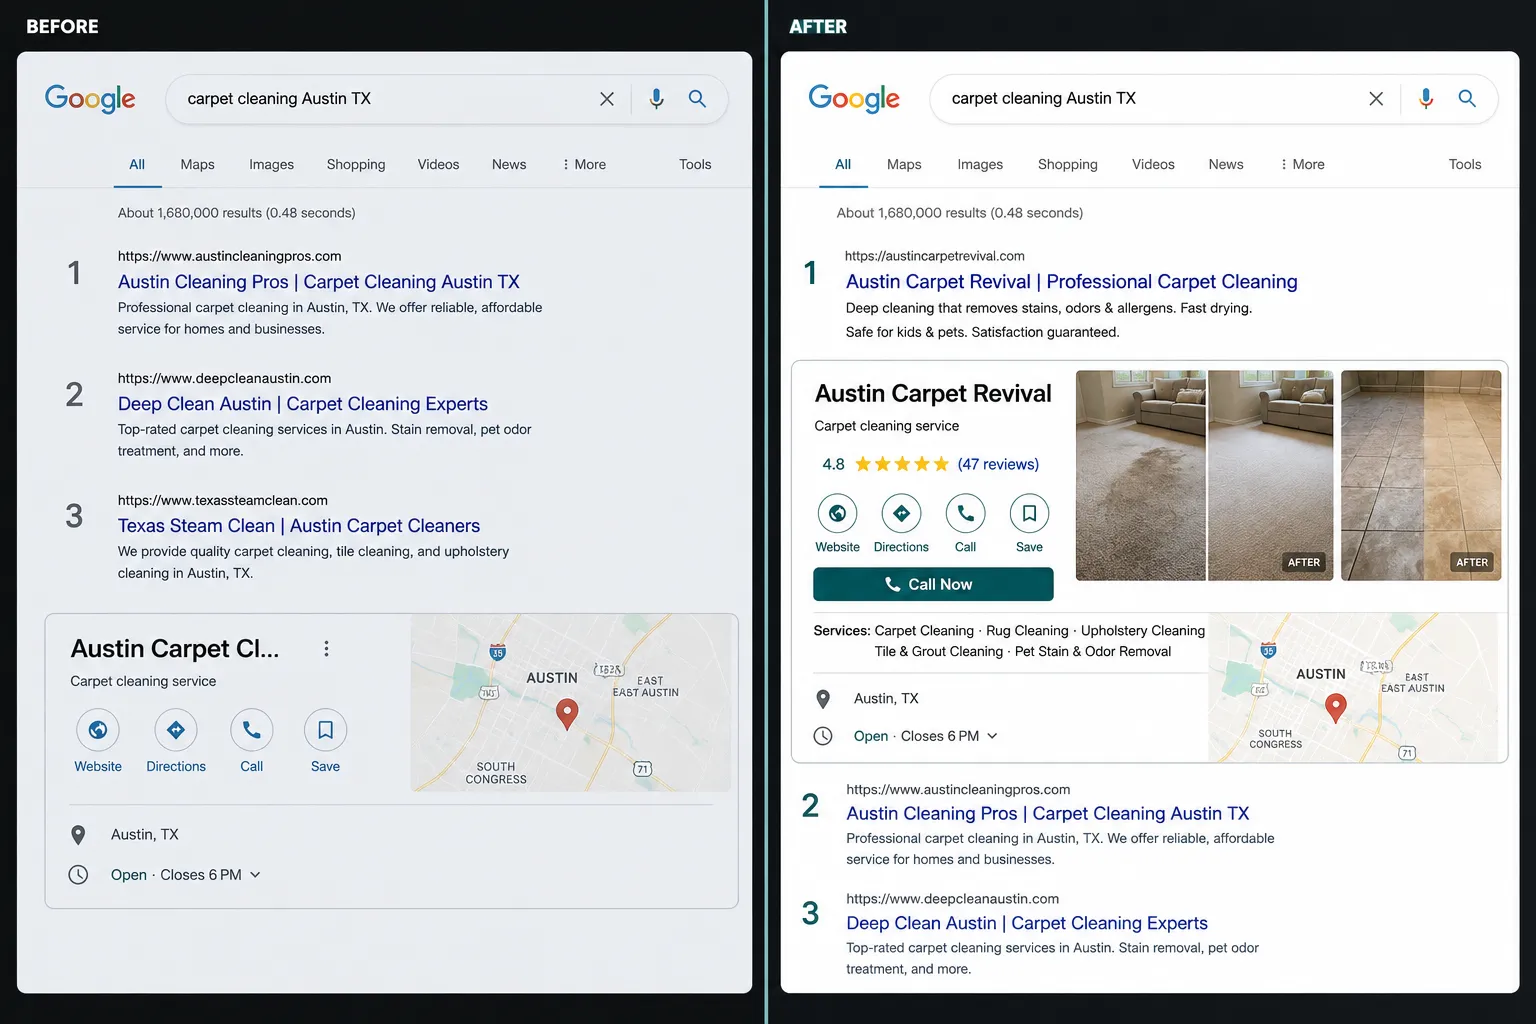The image size is (1536, 1024).
Task: Open the Website icon in BEFORE business card
Action: click(x=98, y=730)
